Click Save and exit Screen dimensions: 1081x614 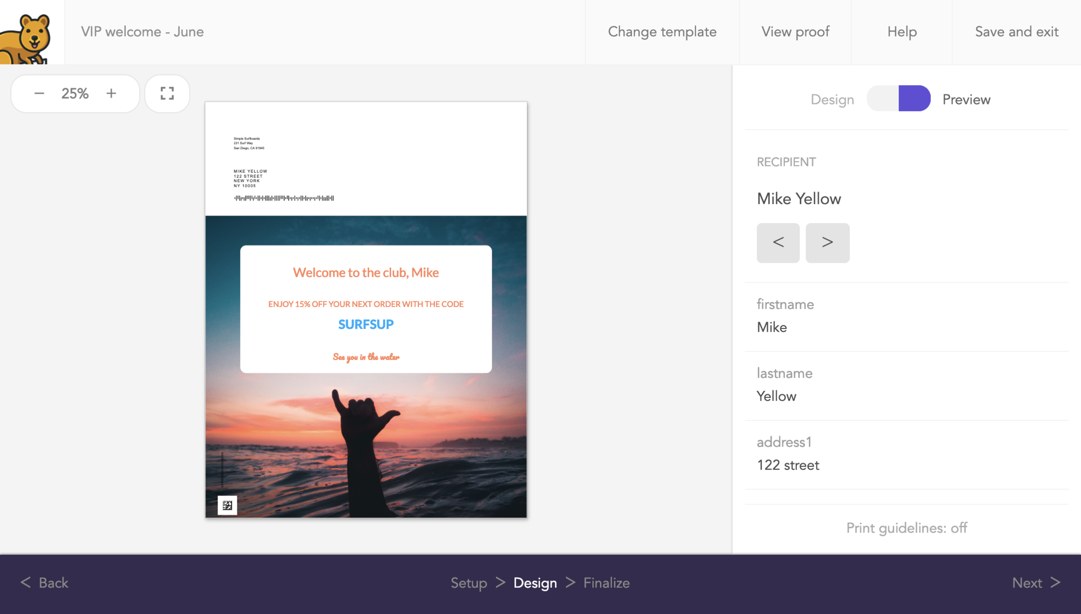pyautogui.click(x=1016, y=32)
